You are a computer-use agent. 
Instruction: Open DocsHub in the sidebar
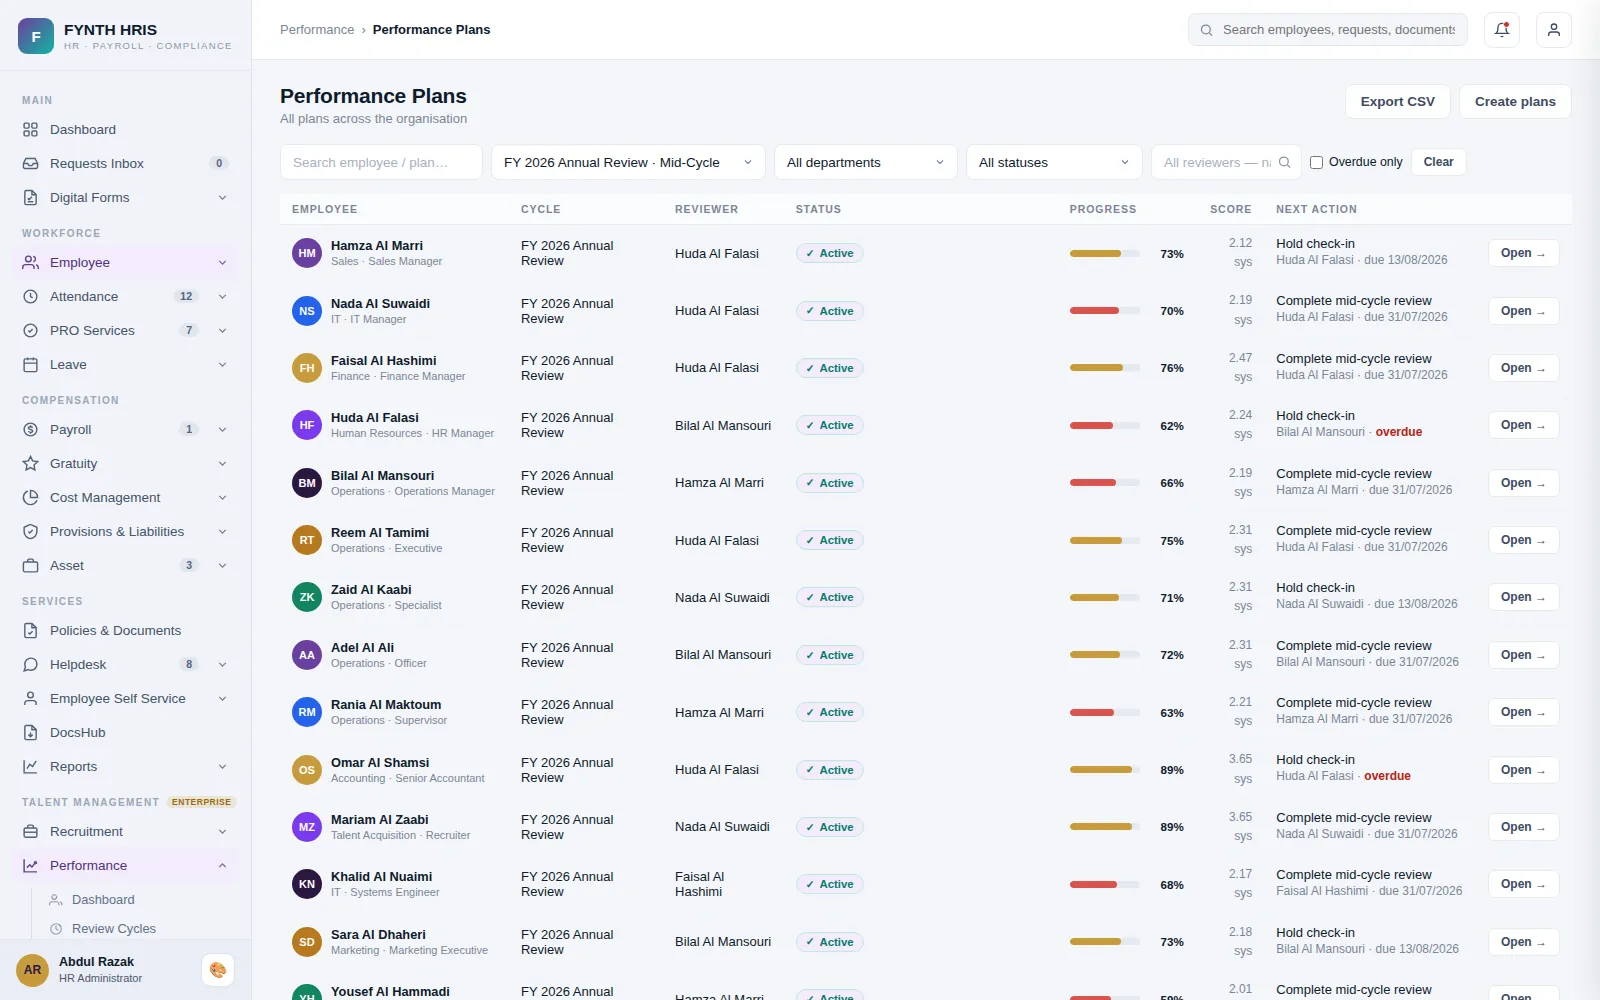pyautogui.click(x=126, y=733)
